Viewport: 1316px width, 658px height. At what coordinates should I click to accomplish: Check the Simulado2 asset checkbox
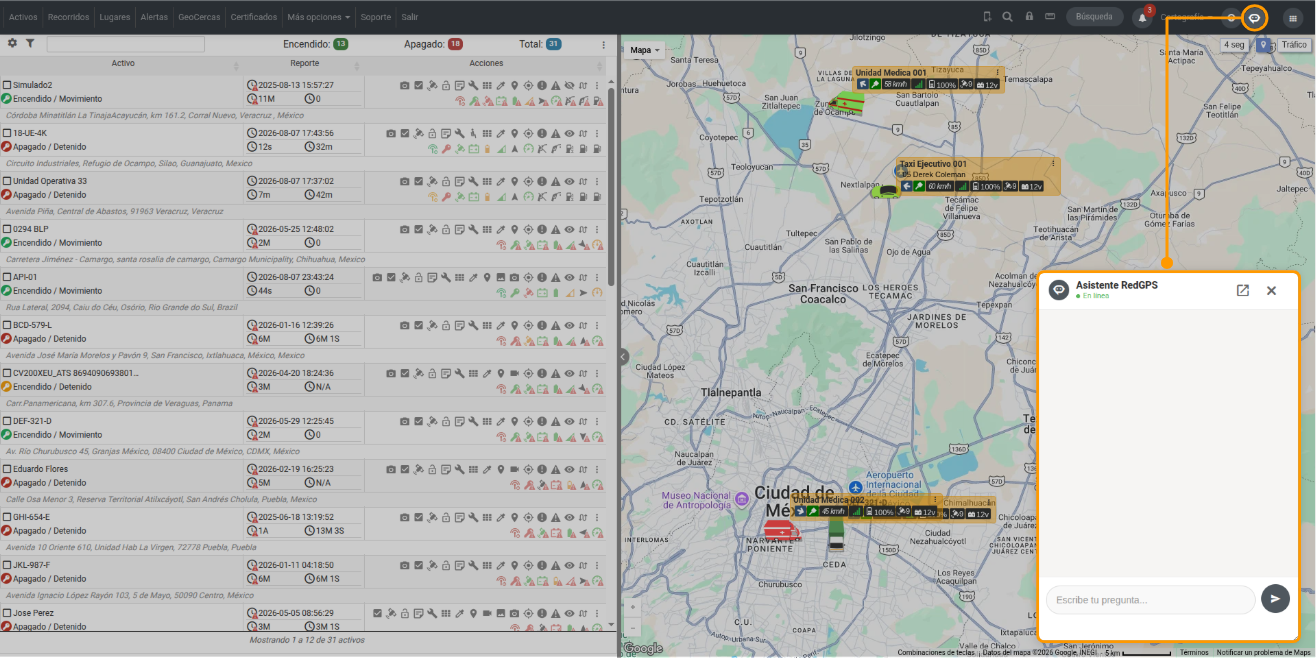tap(7, 85)
